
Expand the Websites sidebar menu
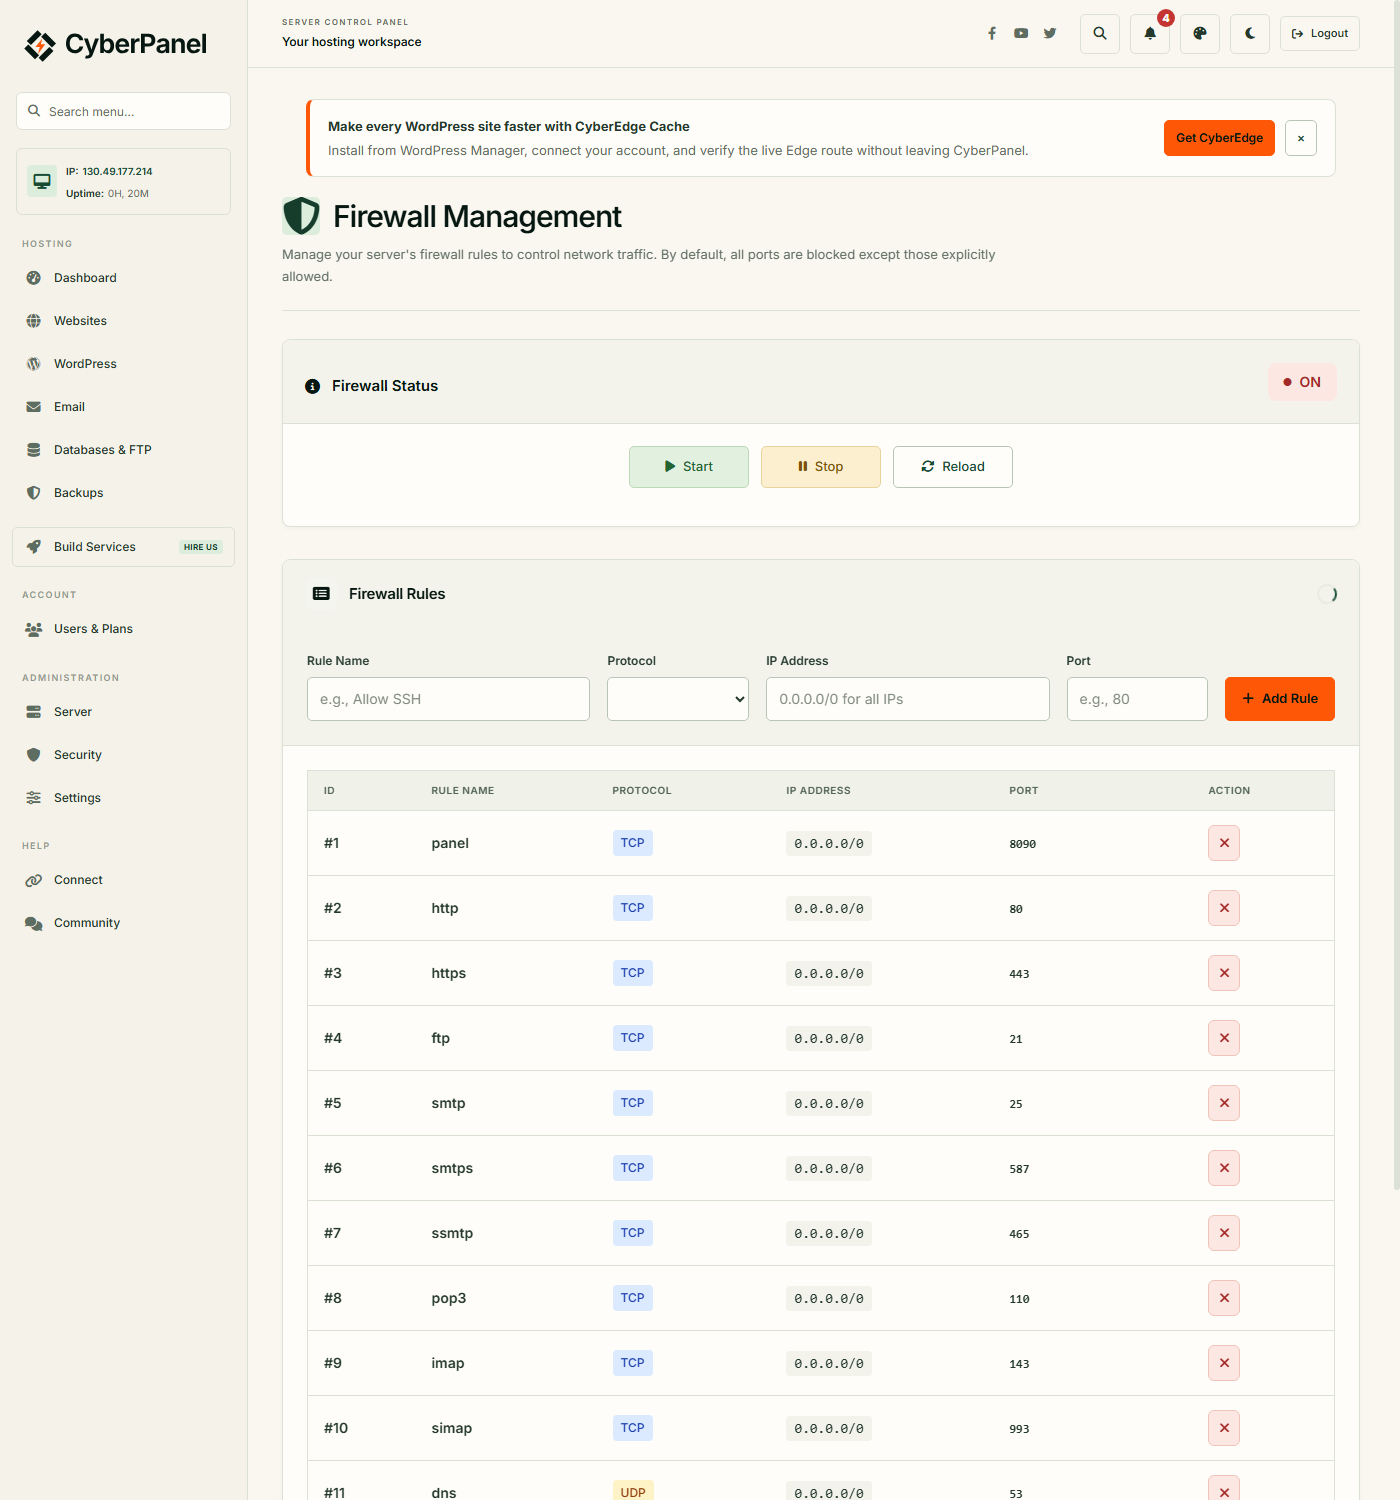(x=123, y=321)
